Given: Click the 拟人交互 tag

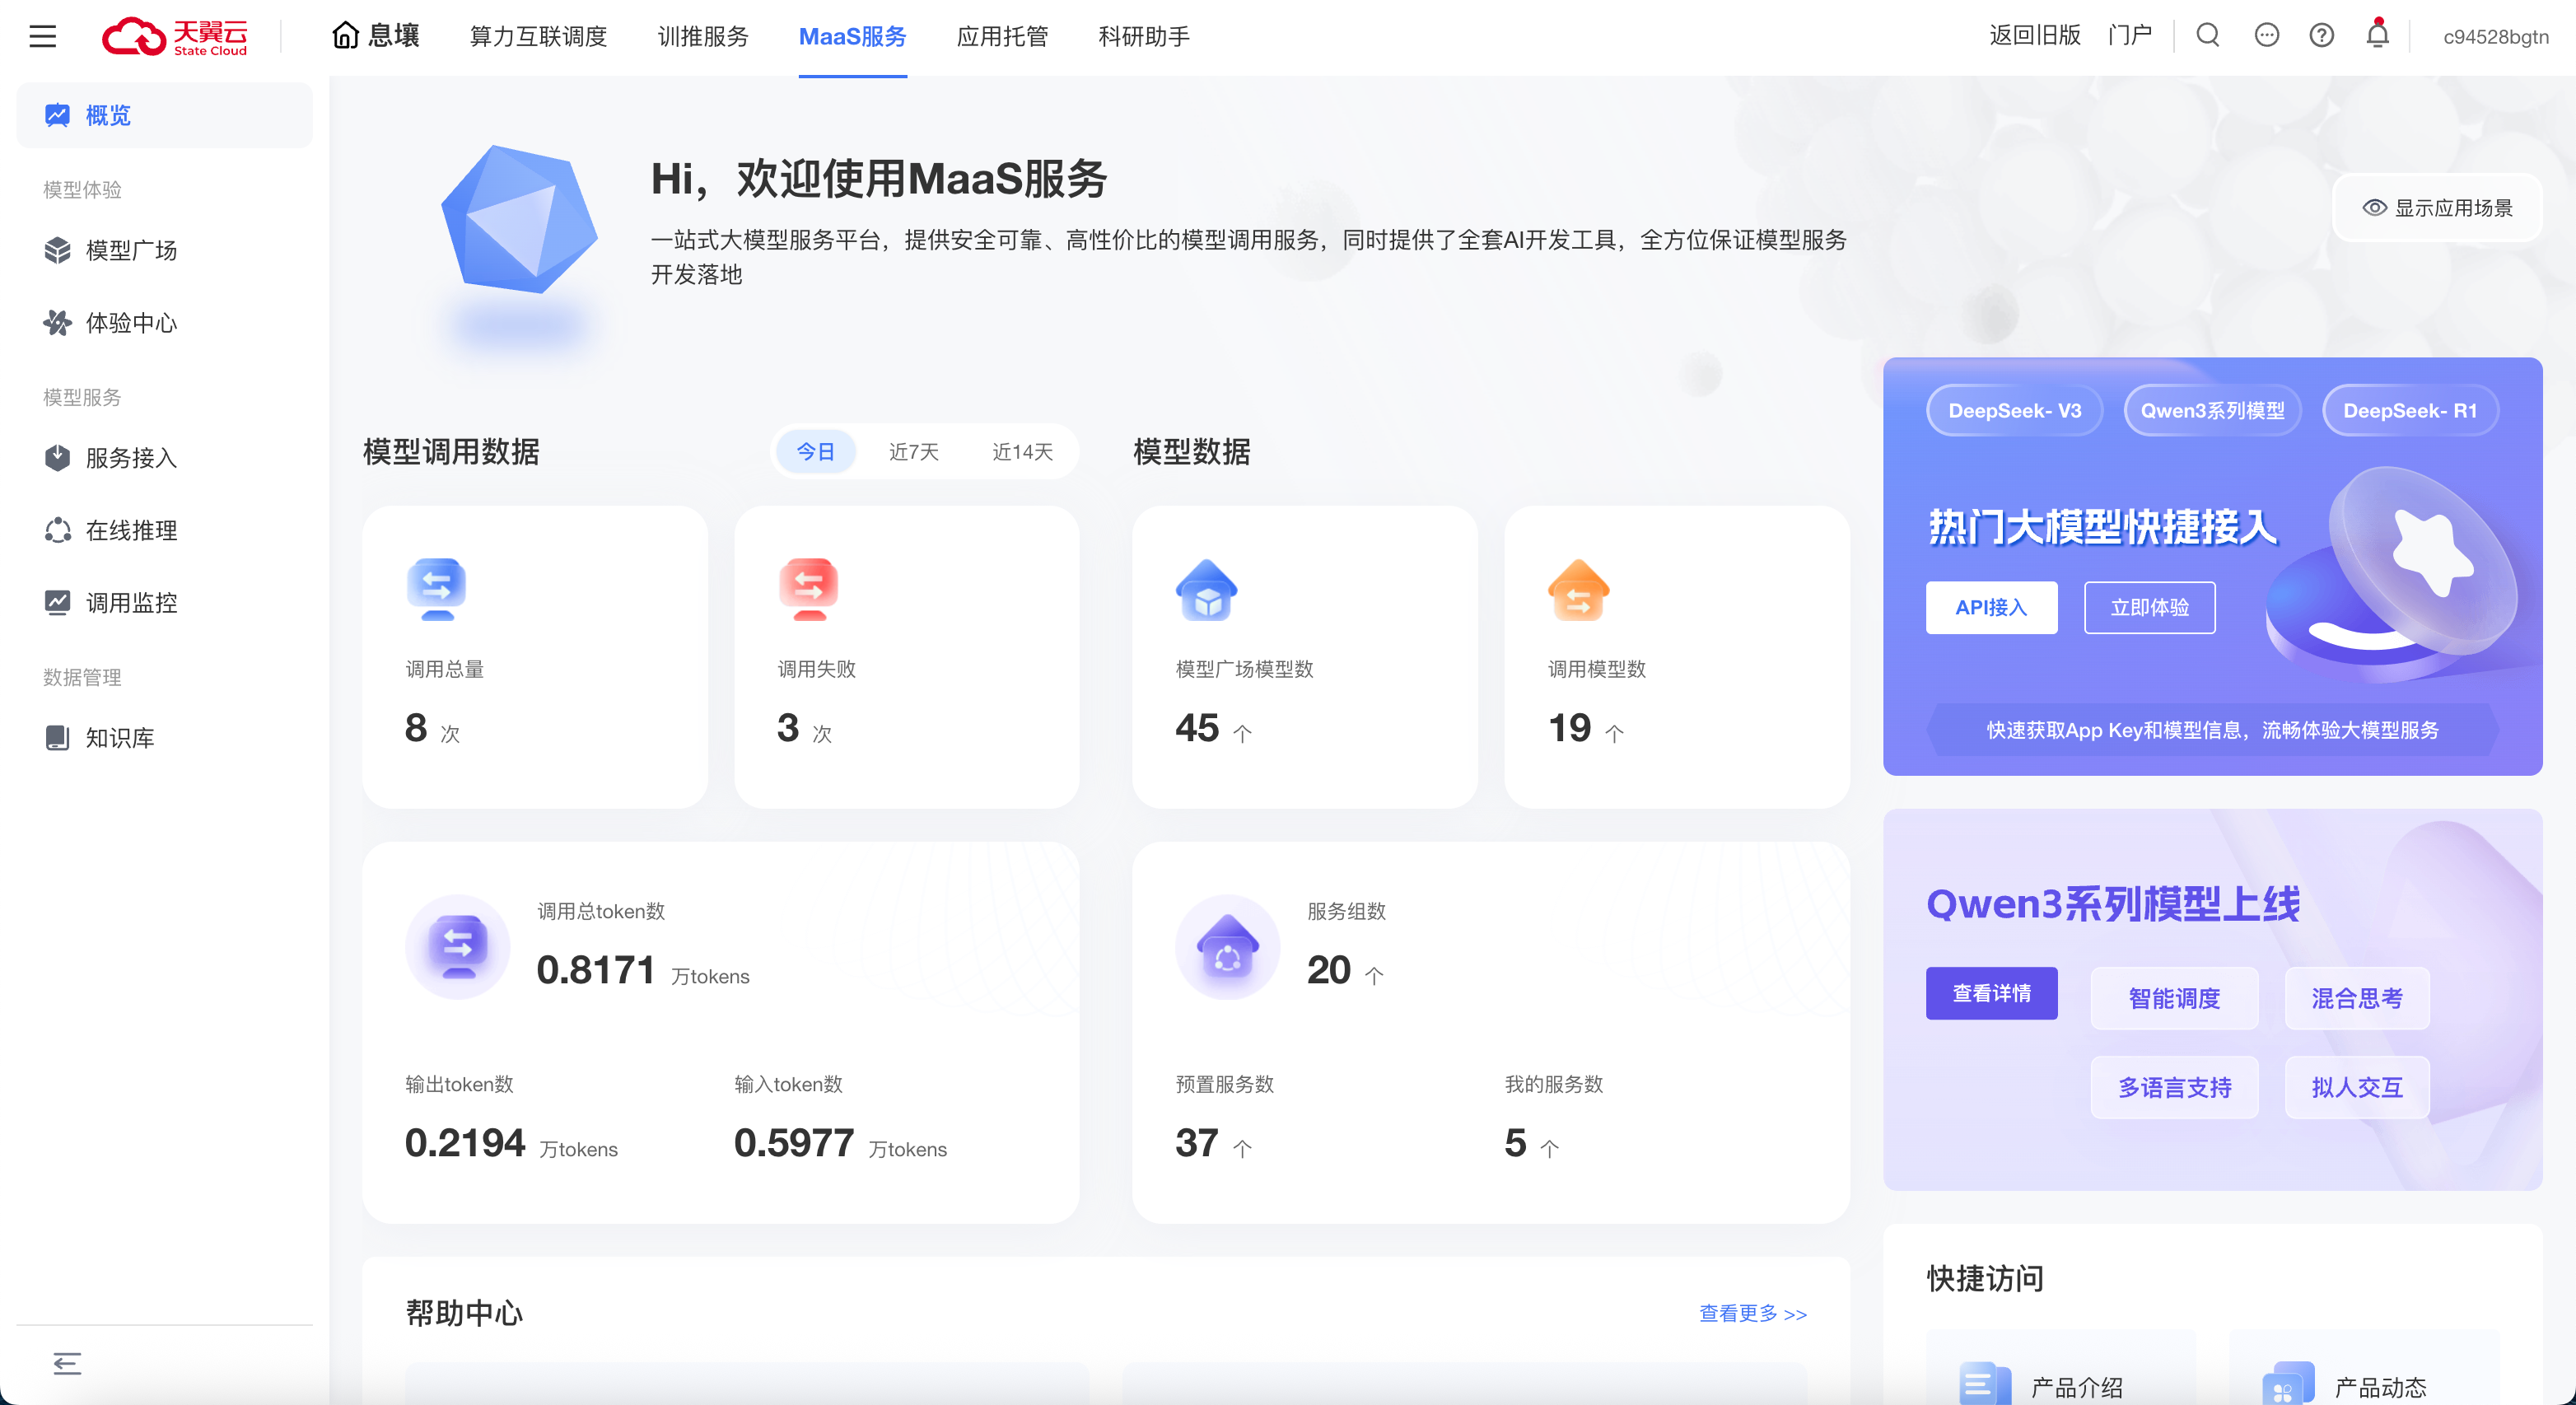Looking at the screenshot, I should 2357,1088.
